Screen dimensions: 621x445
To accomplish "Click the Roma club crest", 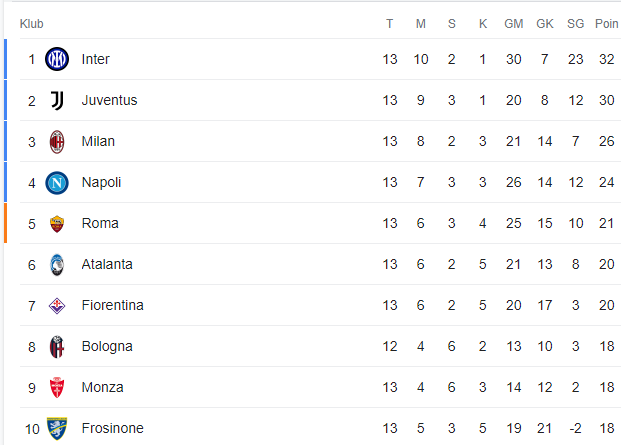I will 57,224.
